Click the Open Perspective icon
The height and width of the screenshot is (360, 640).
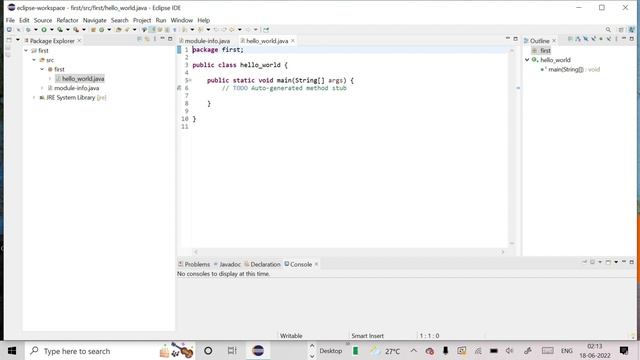[621, 30]
